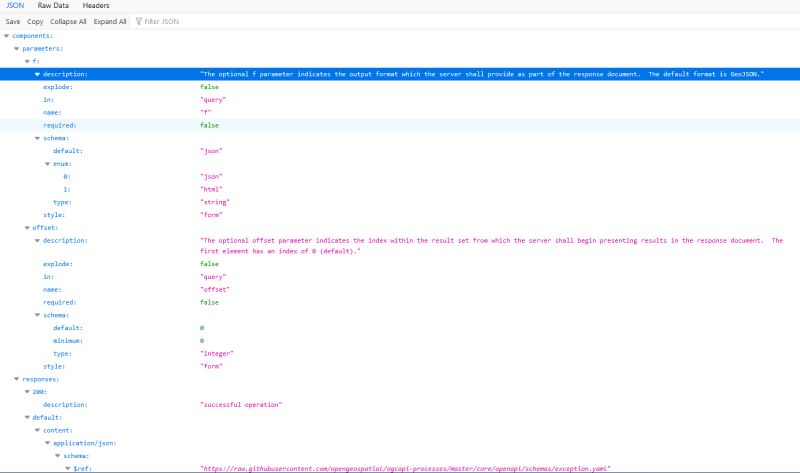Focus the Filter JSON field

(161, 21)
